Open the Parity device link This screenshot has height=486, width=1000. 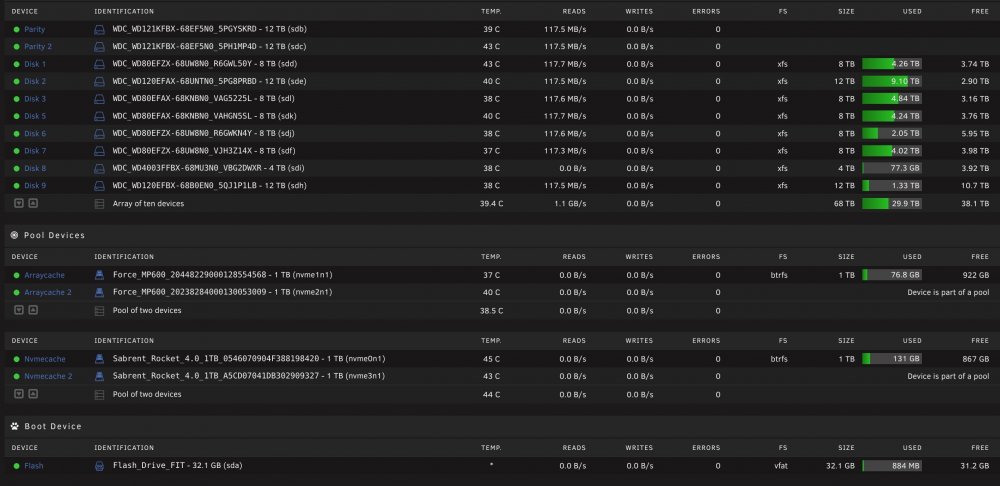pos(34,29)
